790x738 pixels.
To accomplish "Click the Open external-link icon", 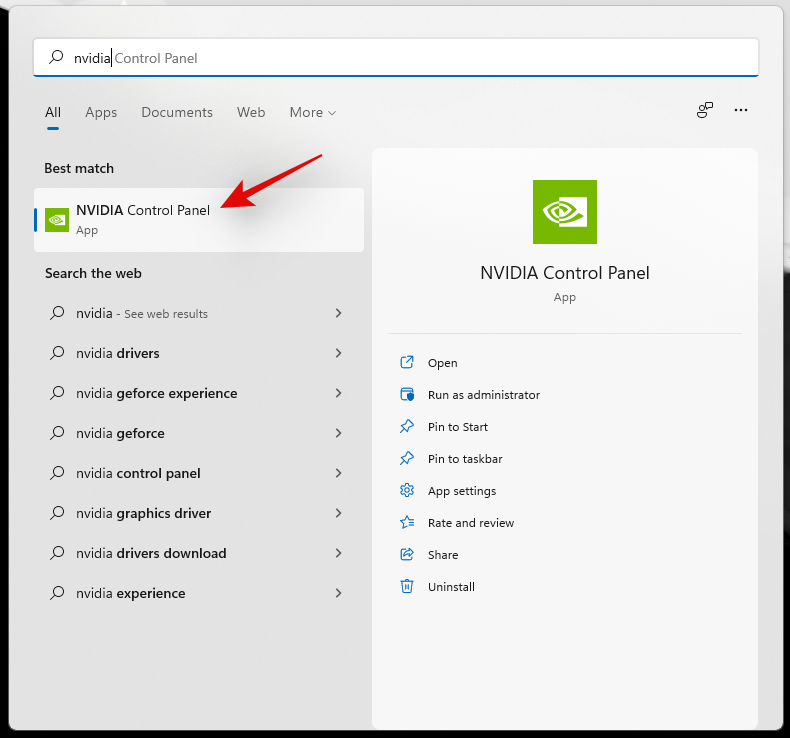I will click(407, 362).
